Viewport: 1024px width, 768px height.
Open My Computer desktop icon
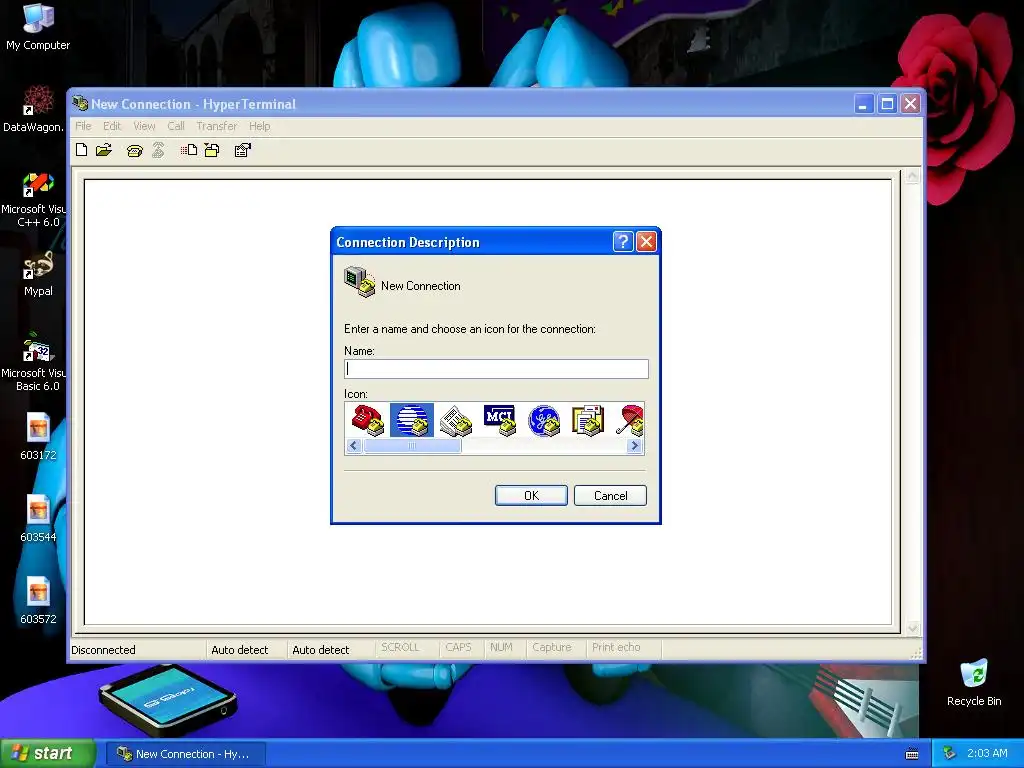(x=38, y=27)
